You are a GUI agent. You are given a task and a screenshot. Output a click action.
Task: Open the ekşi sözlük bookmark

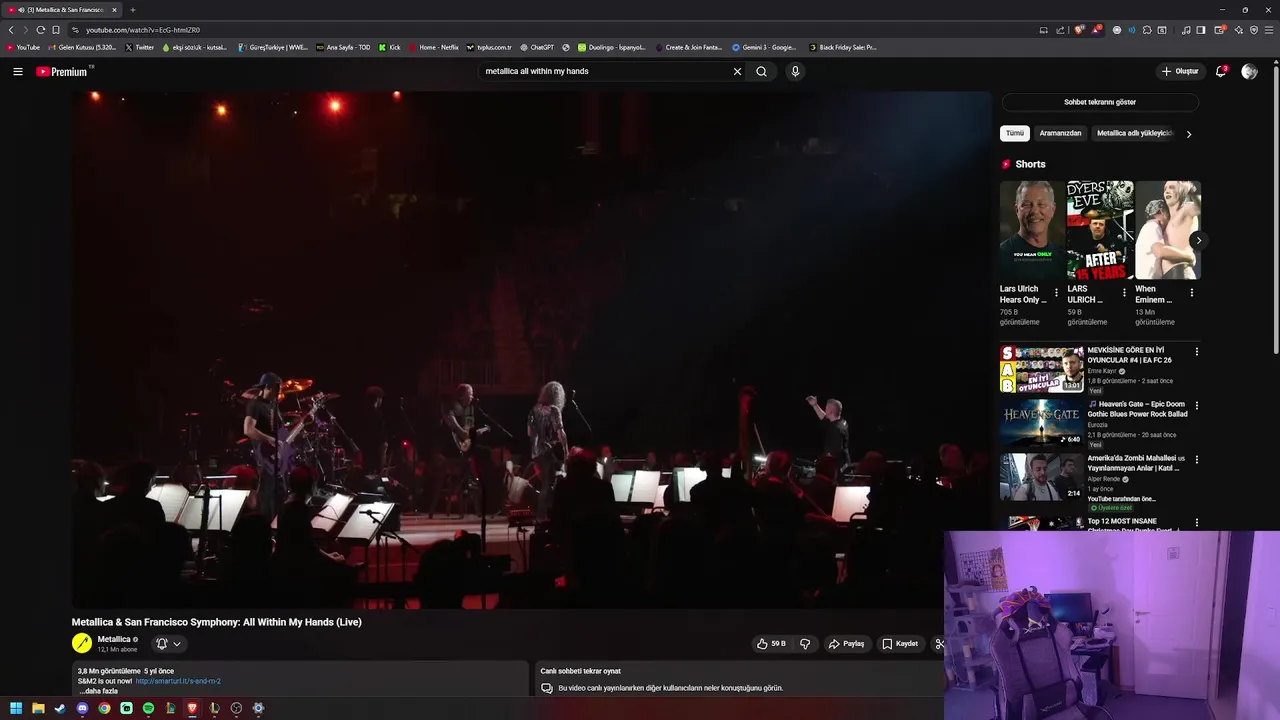tap(195, 47)
